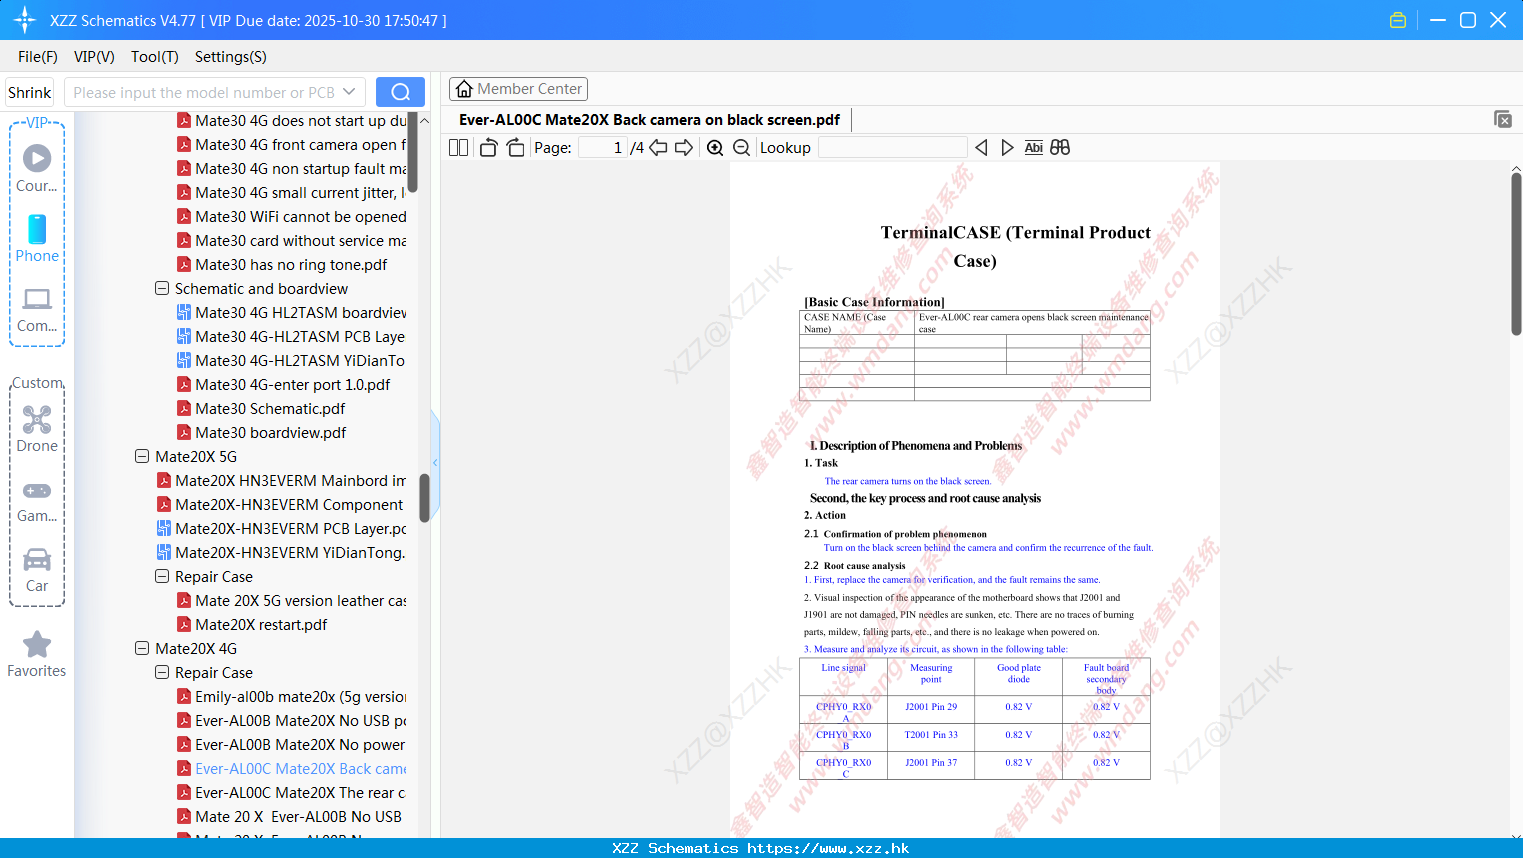
Task: Open Mate30 has no ring tone.pdf
Action: tap(291, 264)
